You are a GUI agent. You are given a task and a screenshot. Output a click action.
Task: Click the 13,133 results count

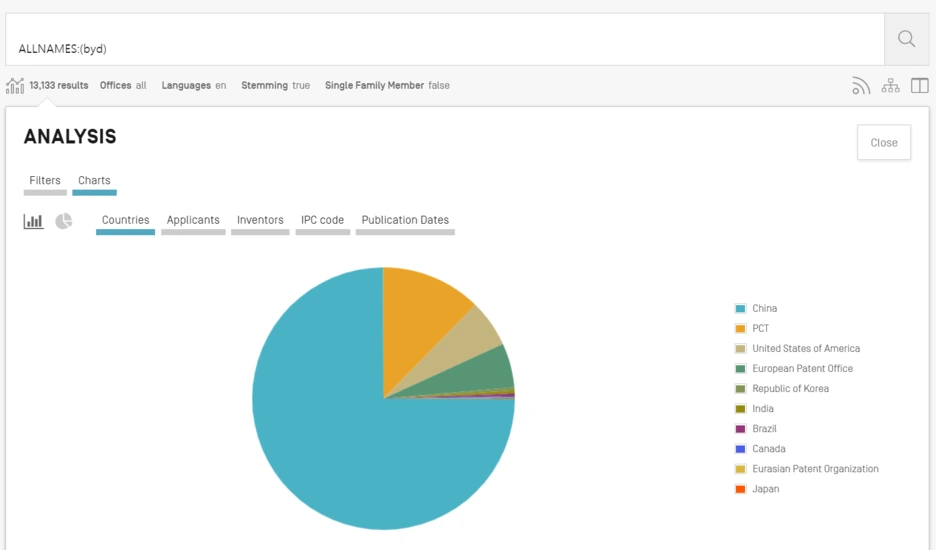pos(58,85)
